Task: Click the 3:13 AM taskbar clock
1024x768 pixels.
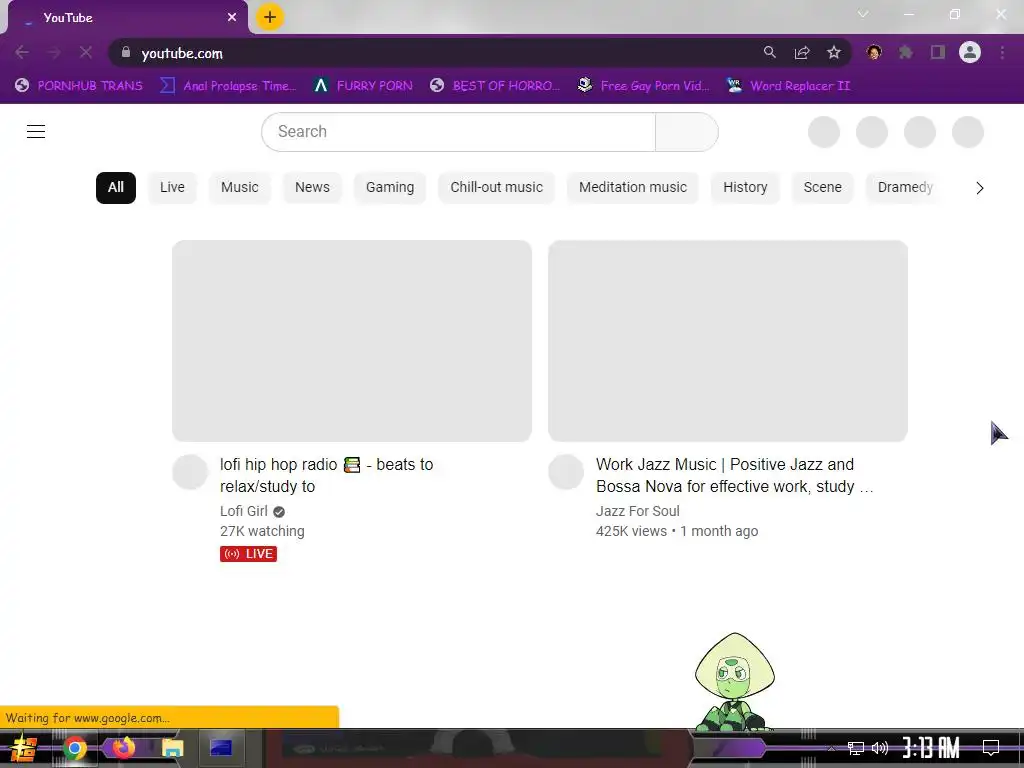Action: pyautogui.click(x=931, y=748)
